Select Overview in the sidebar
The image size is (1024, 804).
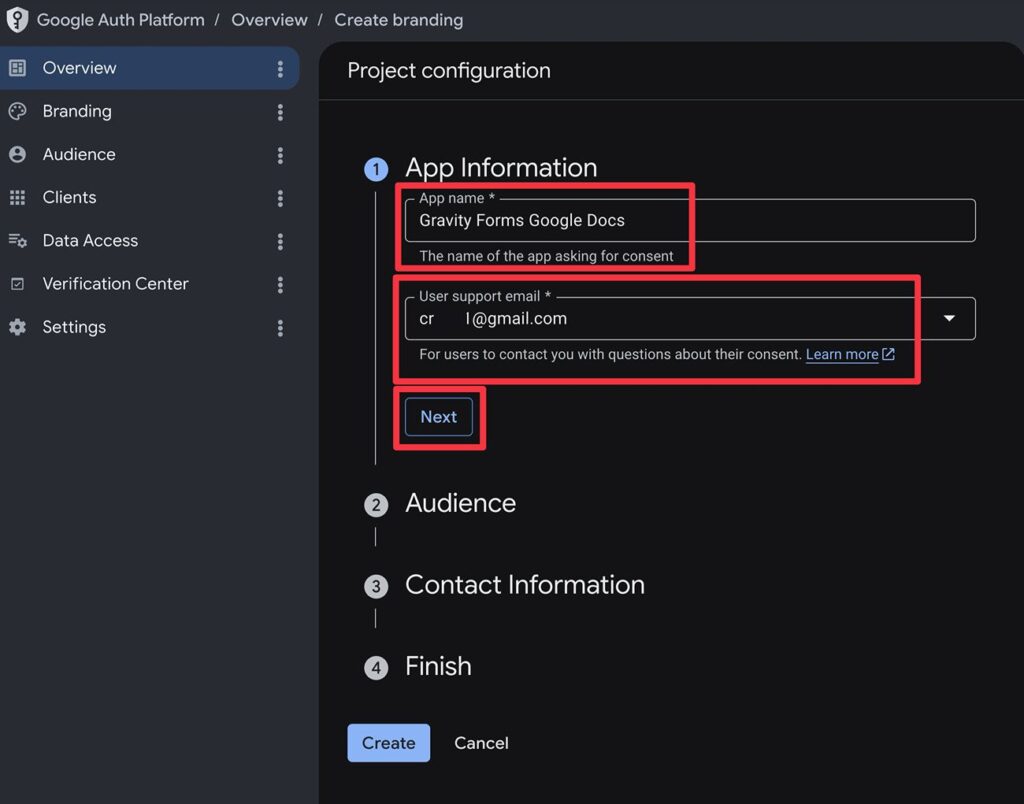150,68
